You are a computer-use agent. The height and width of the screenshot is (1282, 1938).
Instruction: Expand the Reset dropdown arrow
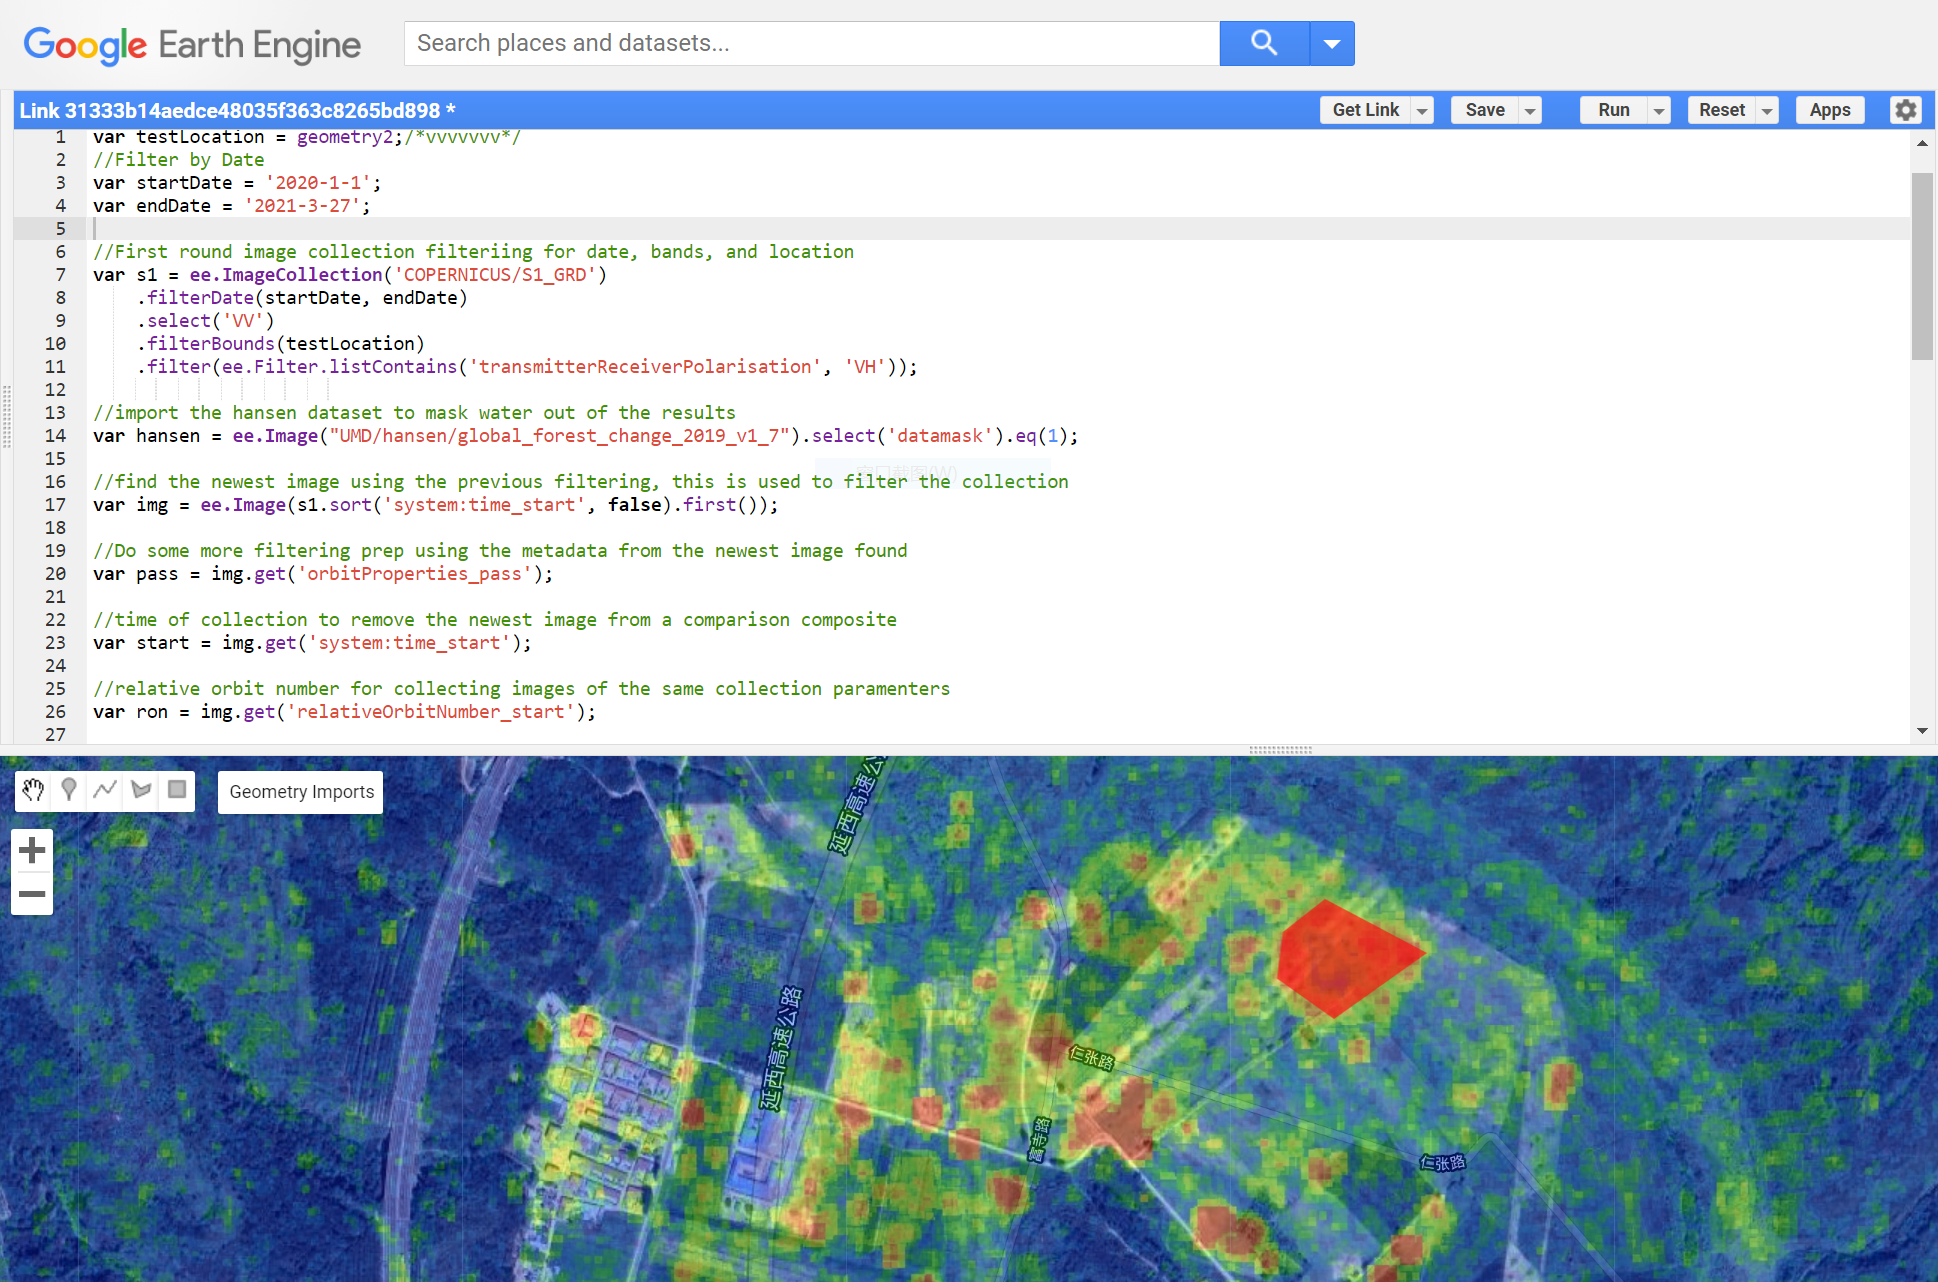pos(1767,111)
